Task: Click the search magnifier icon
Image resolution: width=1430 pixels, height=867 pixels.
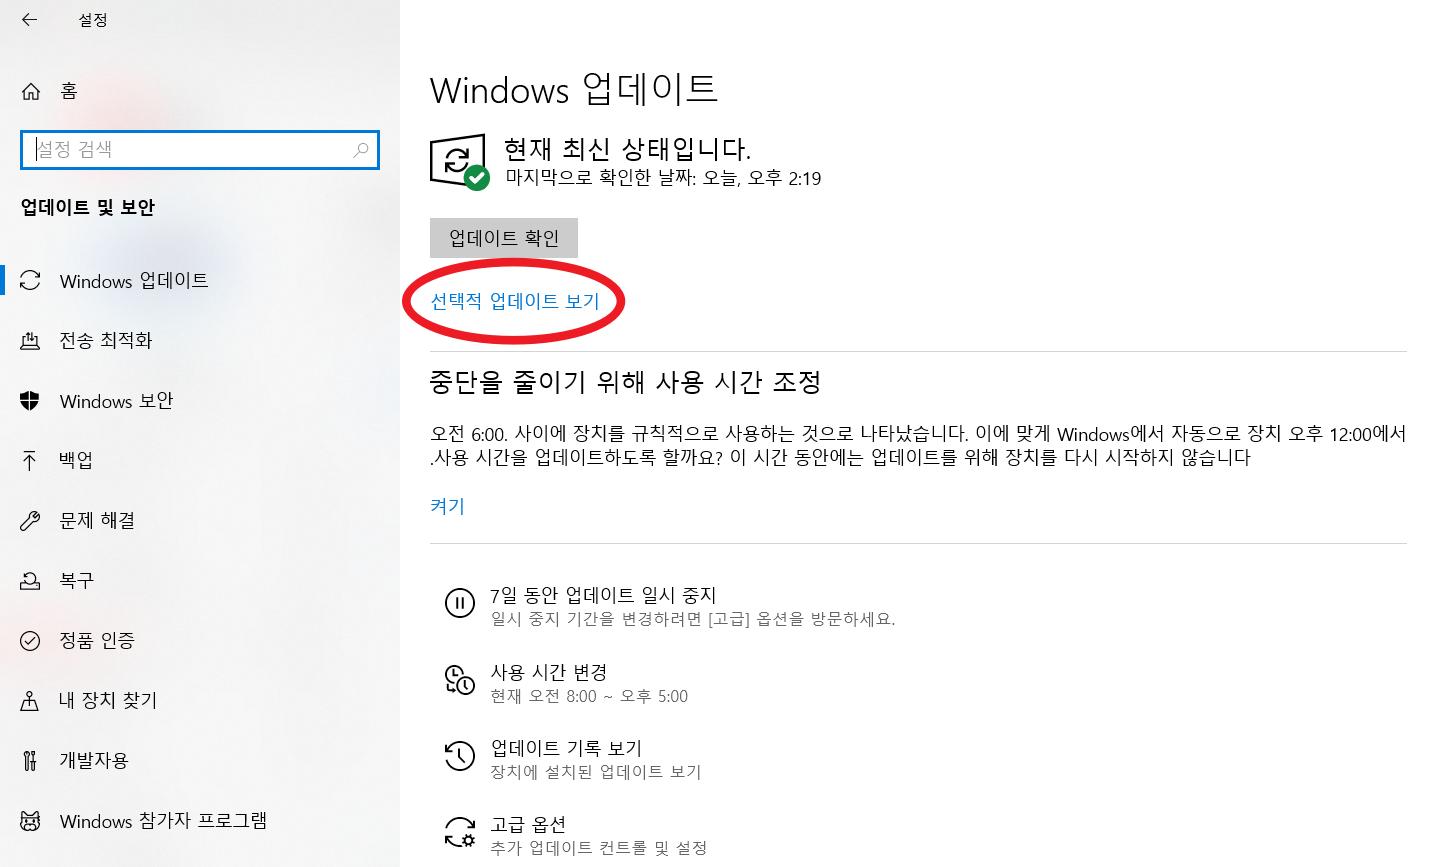Action: click(x=361, y=150)
